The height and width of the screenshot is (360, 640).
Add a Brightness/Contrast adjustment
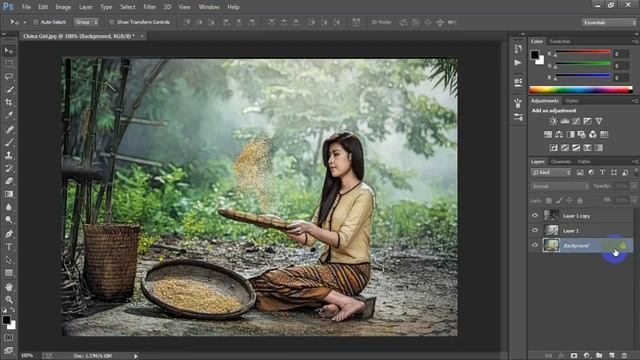(x=553, y=121)
